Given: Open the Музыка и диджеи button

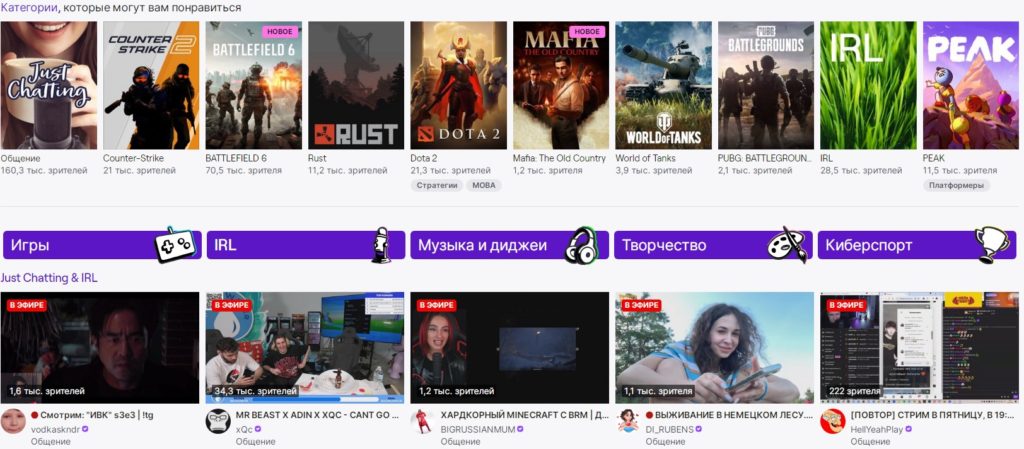Looking at the screenshot, I should click(x=509, y=245).
